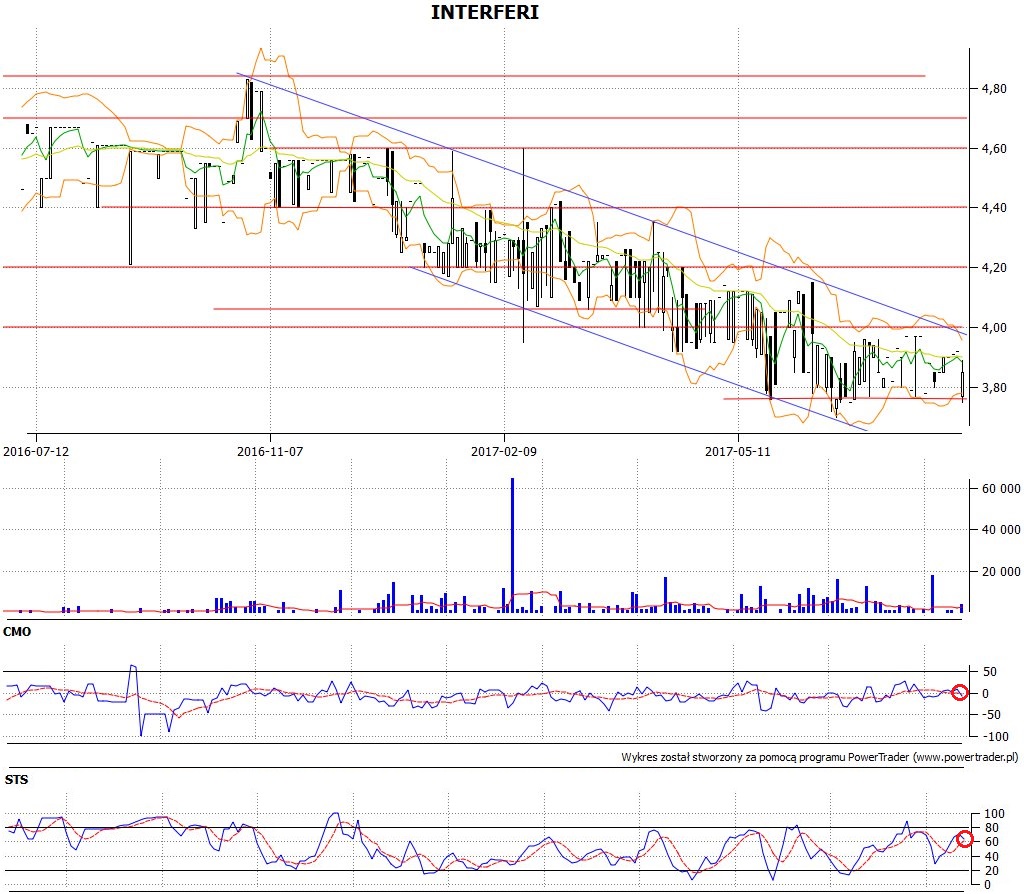Click the 60 000 volume axis label
This screenshot has width=1024, height=894.
click(x=1000, y=488)
